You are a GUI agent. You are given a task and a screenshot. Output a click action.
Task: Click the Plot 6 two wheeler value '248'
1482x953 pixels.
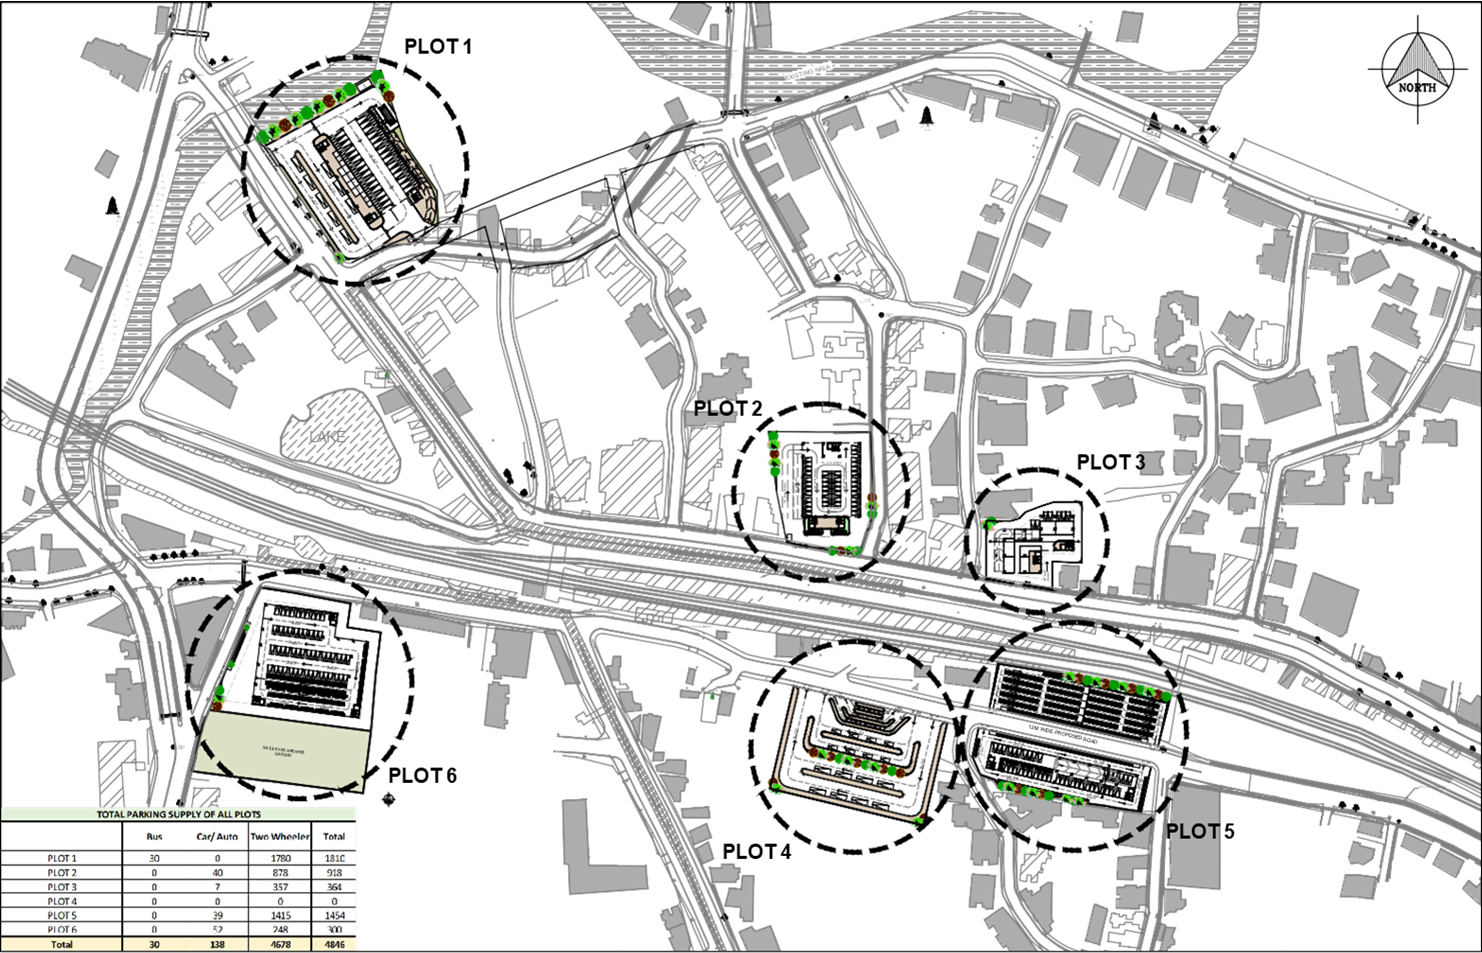click(280, 929)
